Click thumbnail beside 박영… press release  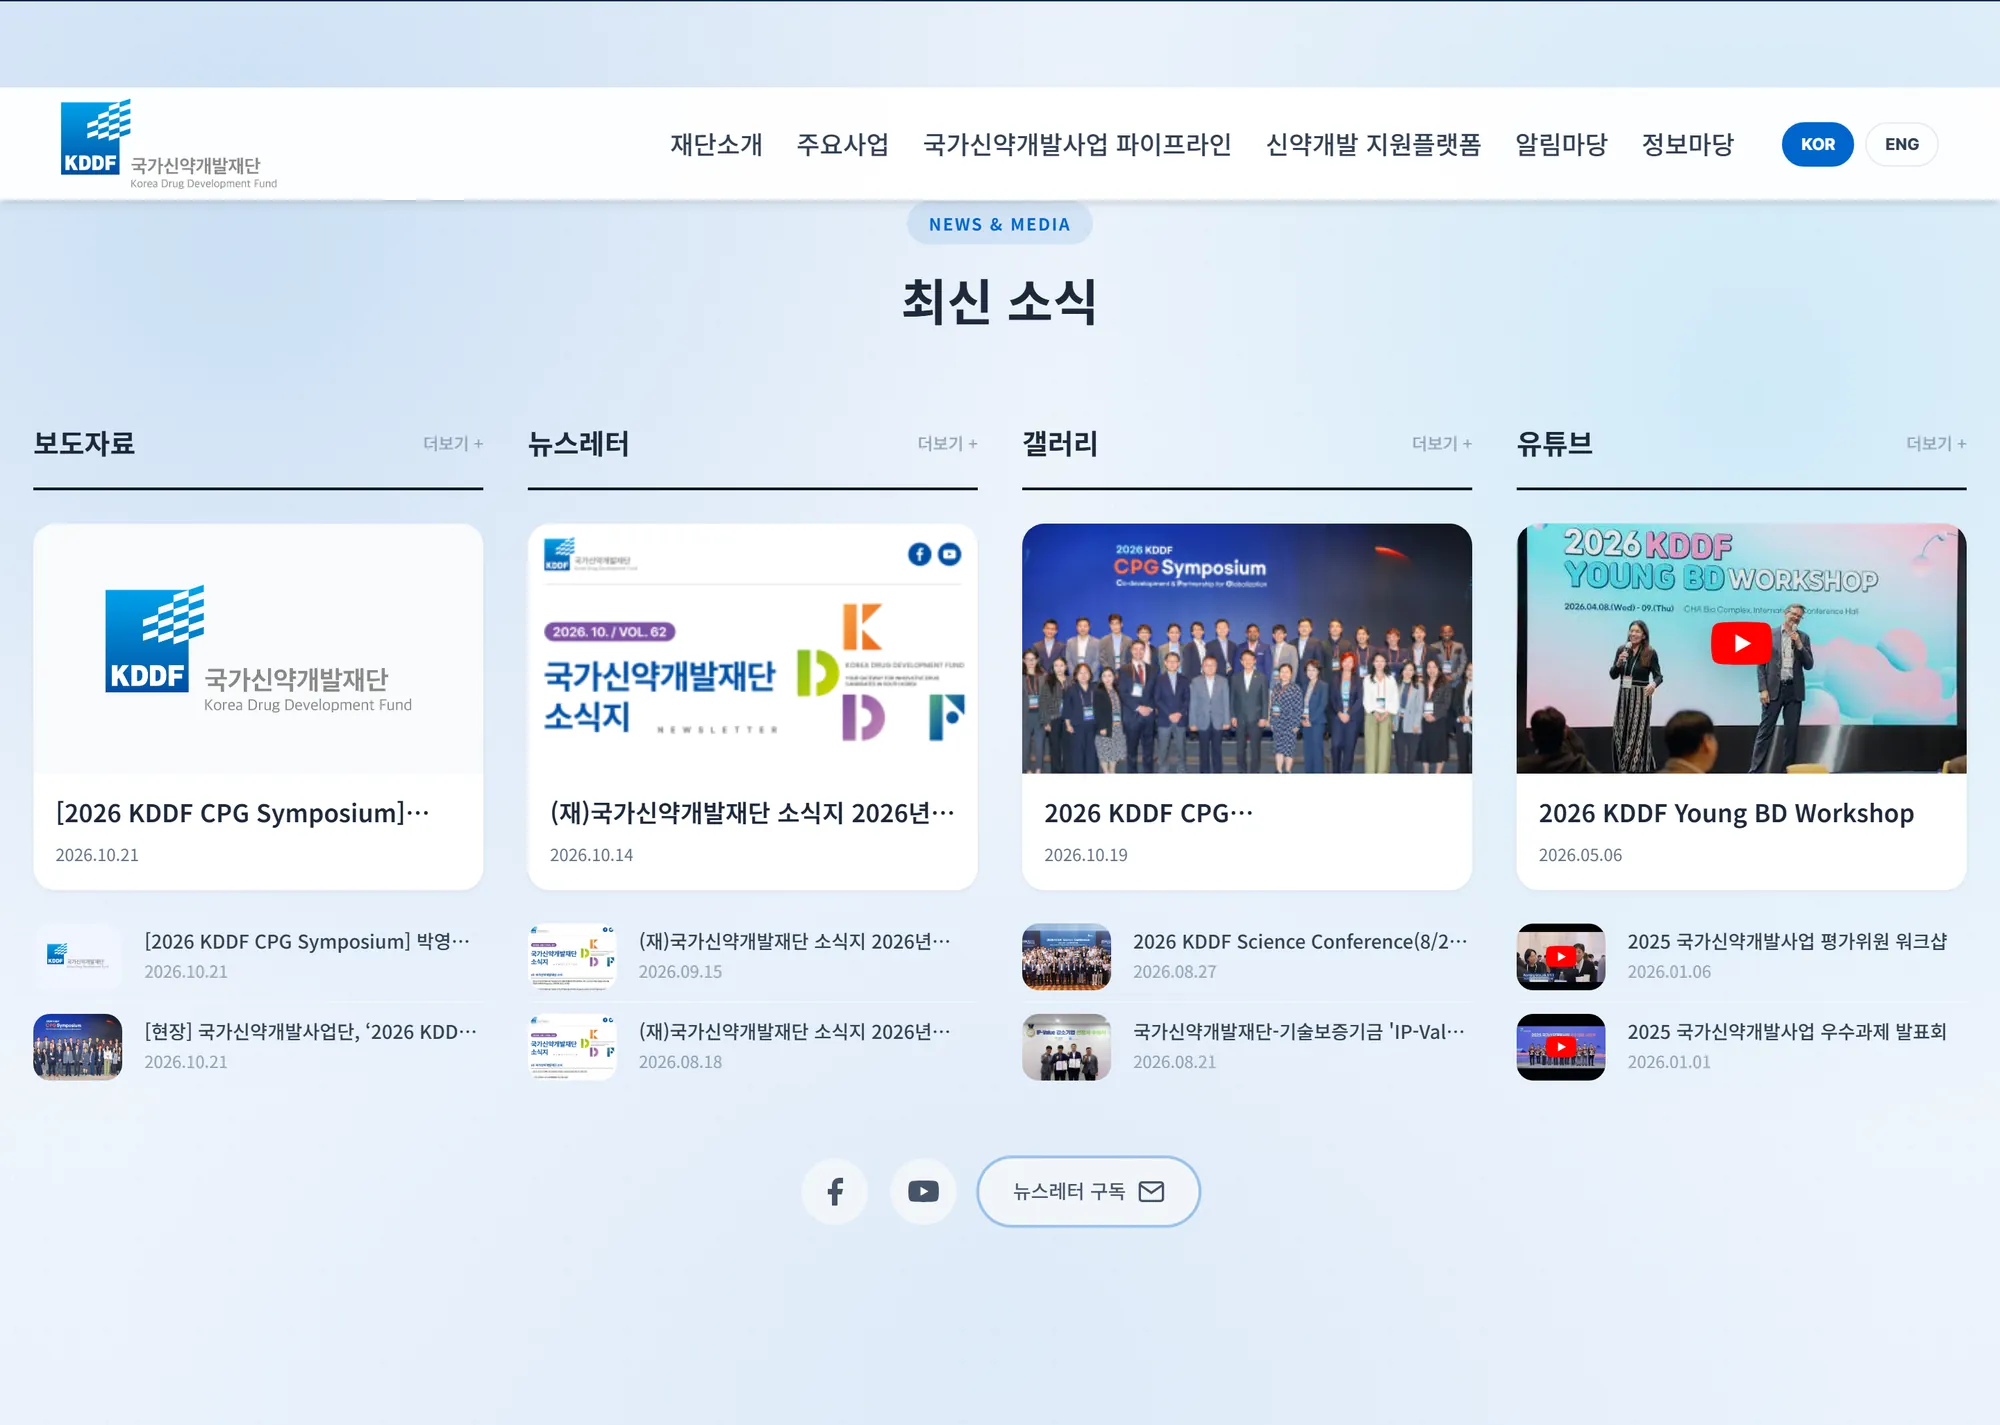pyautogui.click(x=77, y=956)
